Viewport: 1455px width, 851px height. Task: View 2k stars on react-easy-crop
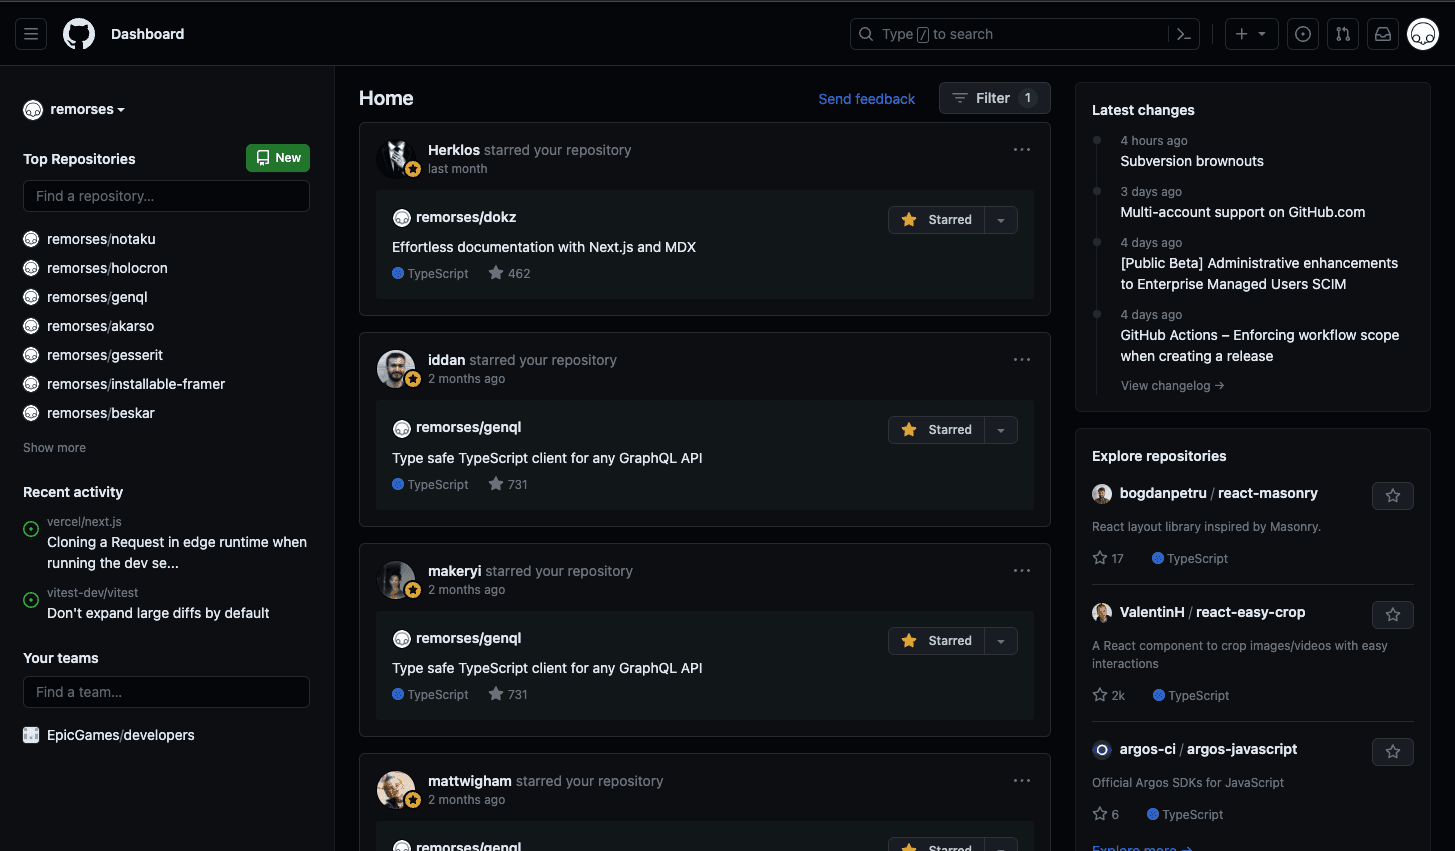point(1109,695)
